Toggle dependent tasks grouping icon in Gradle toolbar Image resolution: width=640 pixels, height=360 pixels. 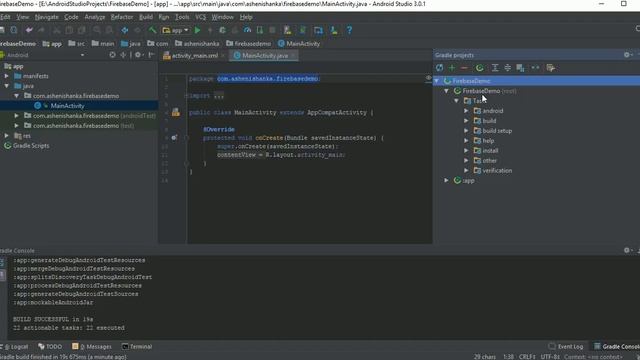click(x=520, y=68)
